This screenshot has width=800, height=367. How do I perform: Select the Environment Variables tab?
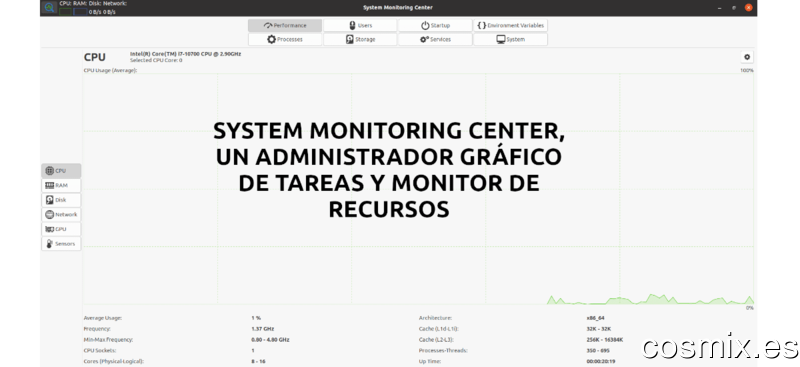(x=510, y=26)
